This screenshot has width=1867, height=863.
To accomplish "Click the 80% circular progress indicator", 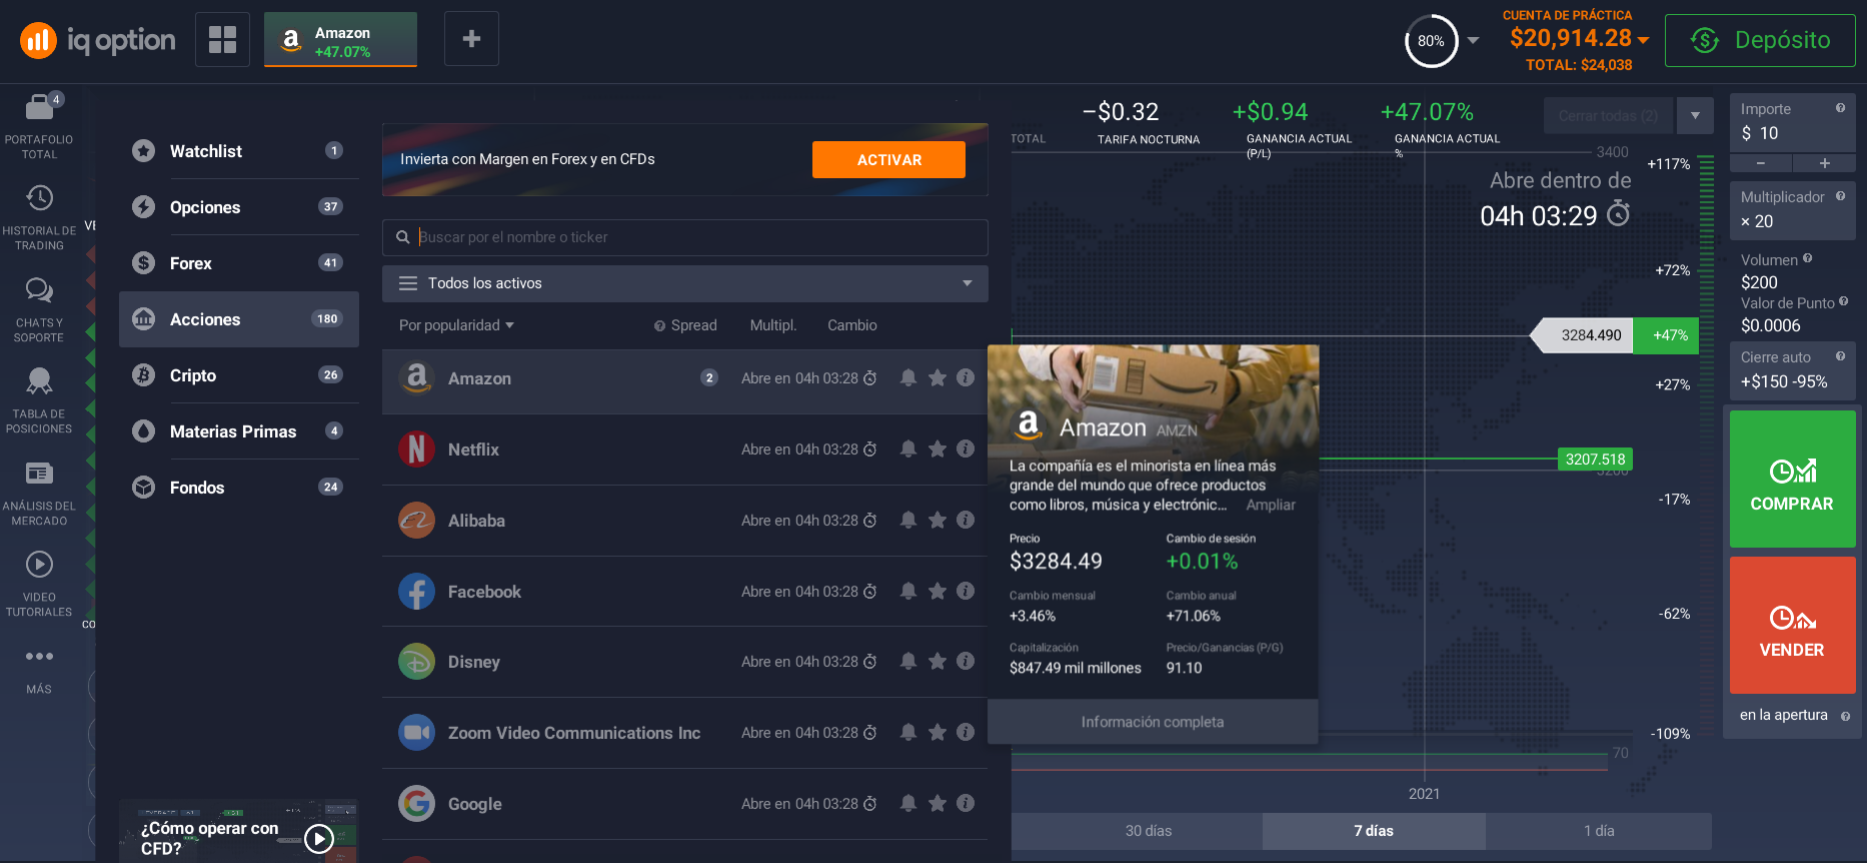I will (1431, 41).
